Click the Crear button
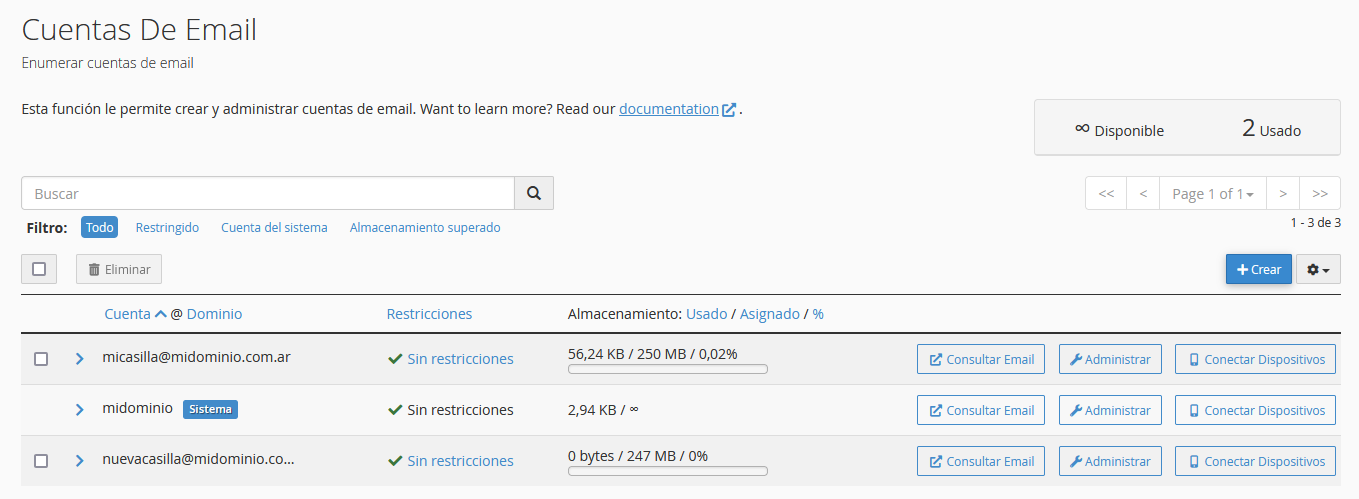The width and height of the screenshot is (1359, 499). (1258, 269)
